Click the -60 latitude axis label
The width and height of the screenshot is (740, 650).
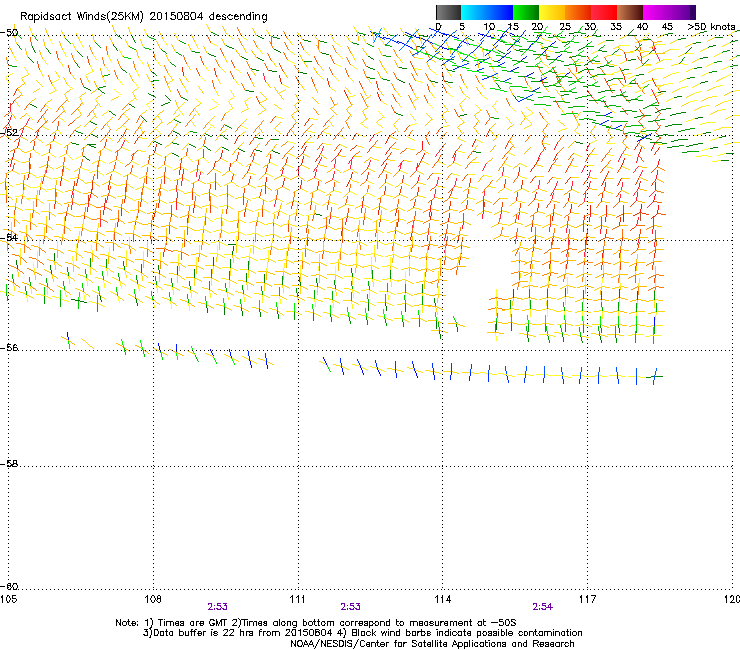click(9, 586)
